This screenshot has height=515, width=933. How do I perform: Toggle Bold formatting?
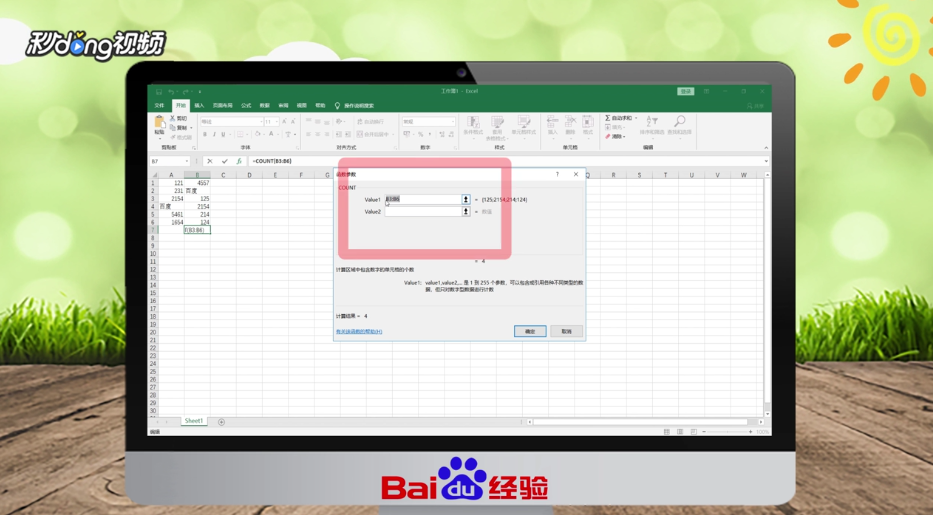click(x=205, y=134)
